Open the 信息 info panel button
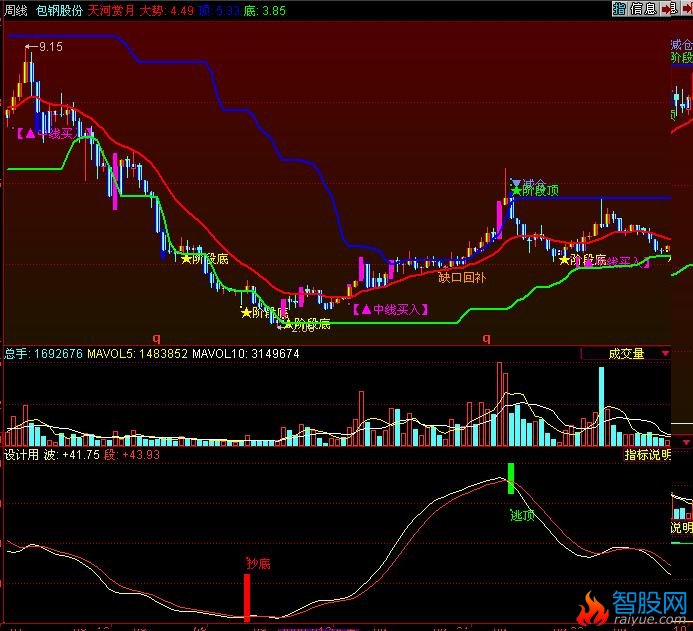This screenshot has height=631, width=693. (x=643, y=9)
